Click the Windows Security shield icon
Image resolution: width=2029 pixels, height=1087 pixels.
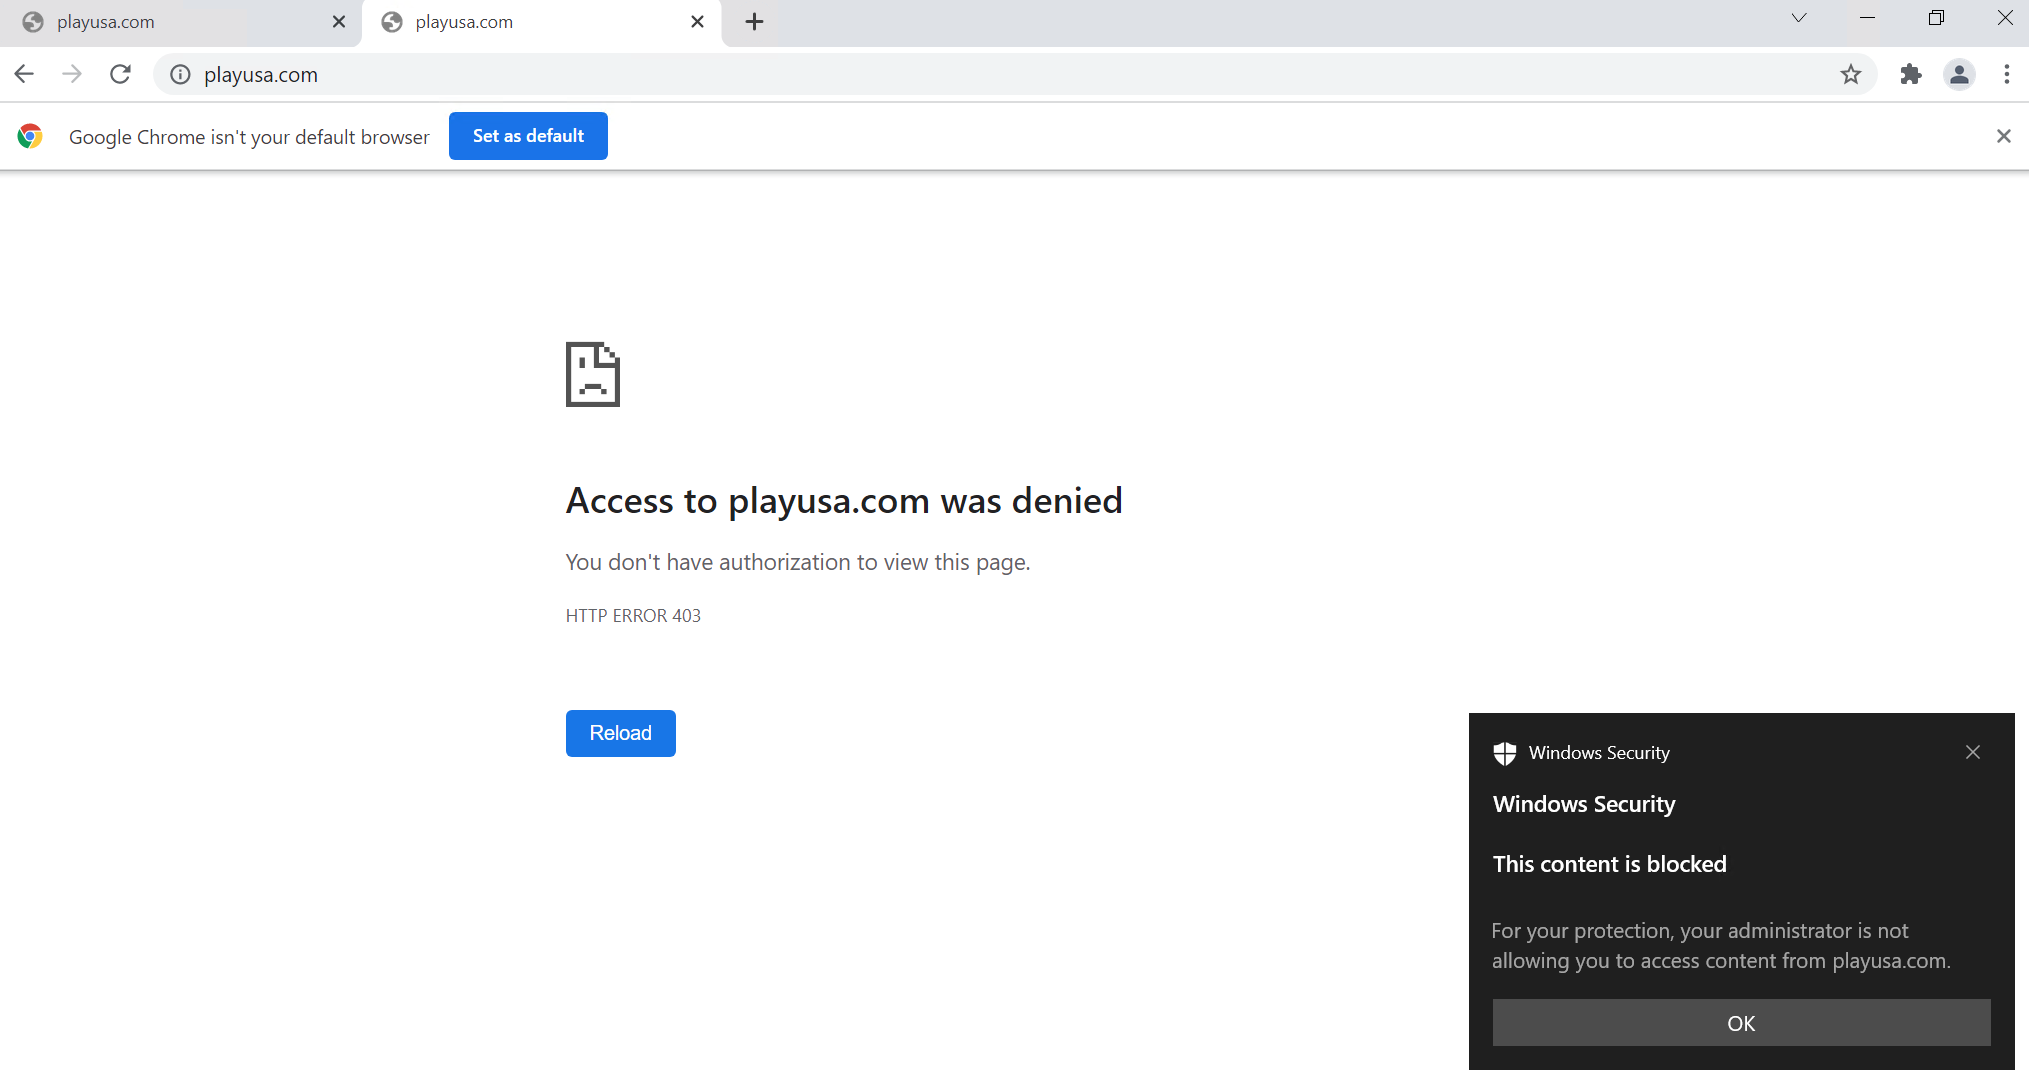(1504, 752)
